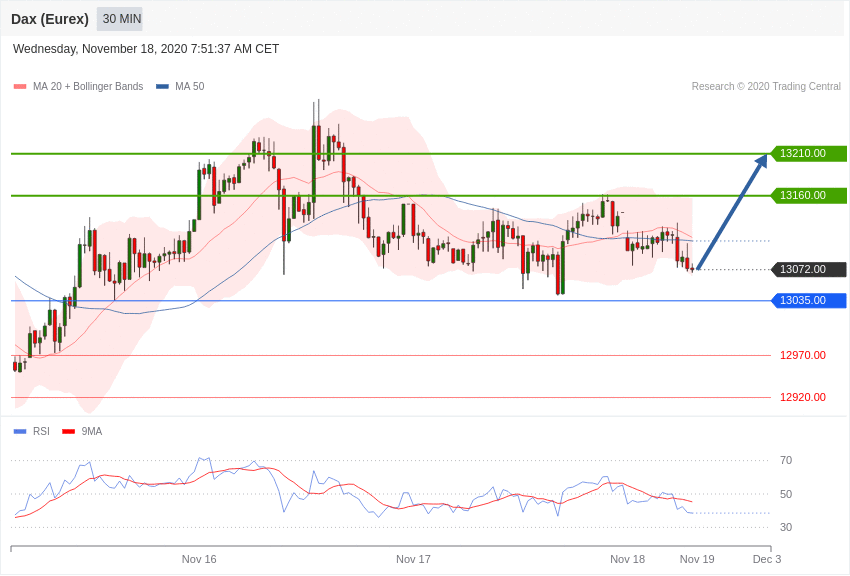Click the Nov 16 date axis label
This screenshot has height=576, width=850.
199,559
